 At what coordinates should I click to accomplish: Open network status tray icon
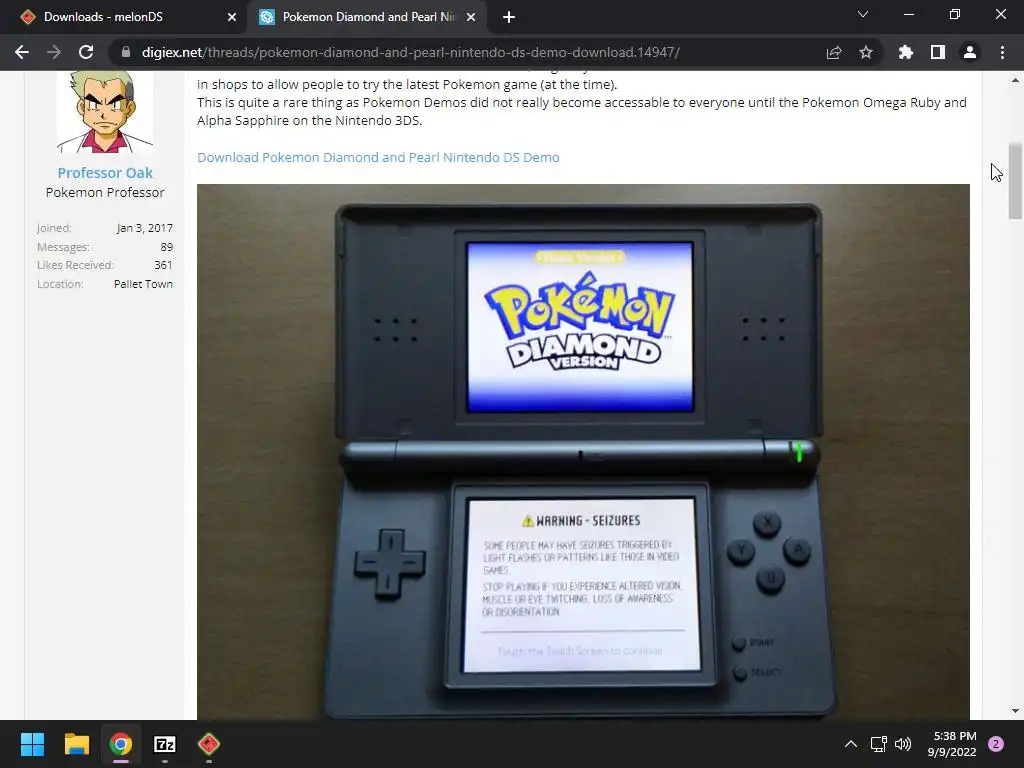coord(878,744)
